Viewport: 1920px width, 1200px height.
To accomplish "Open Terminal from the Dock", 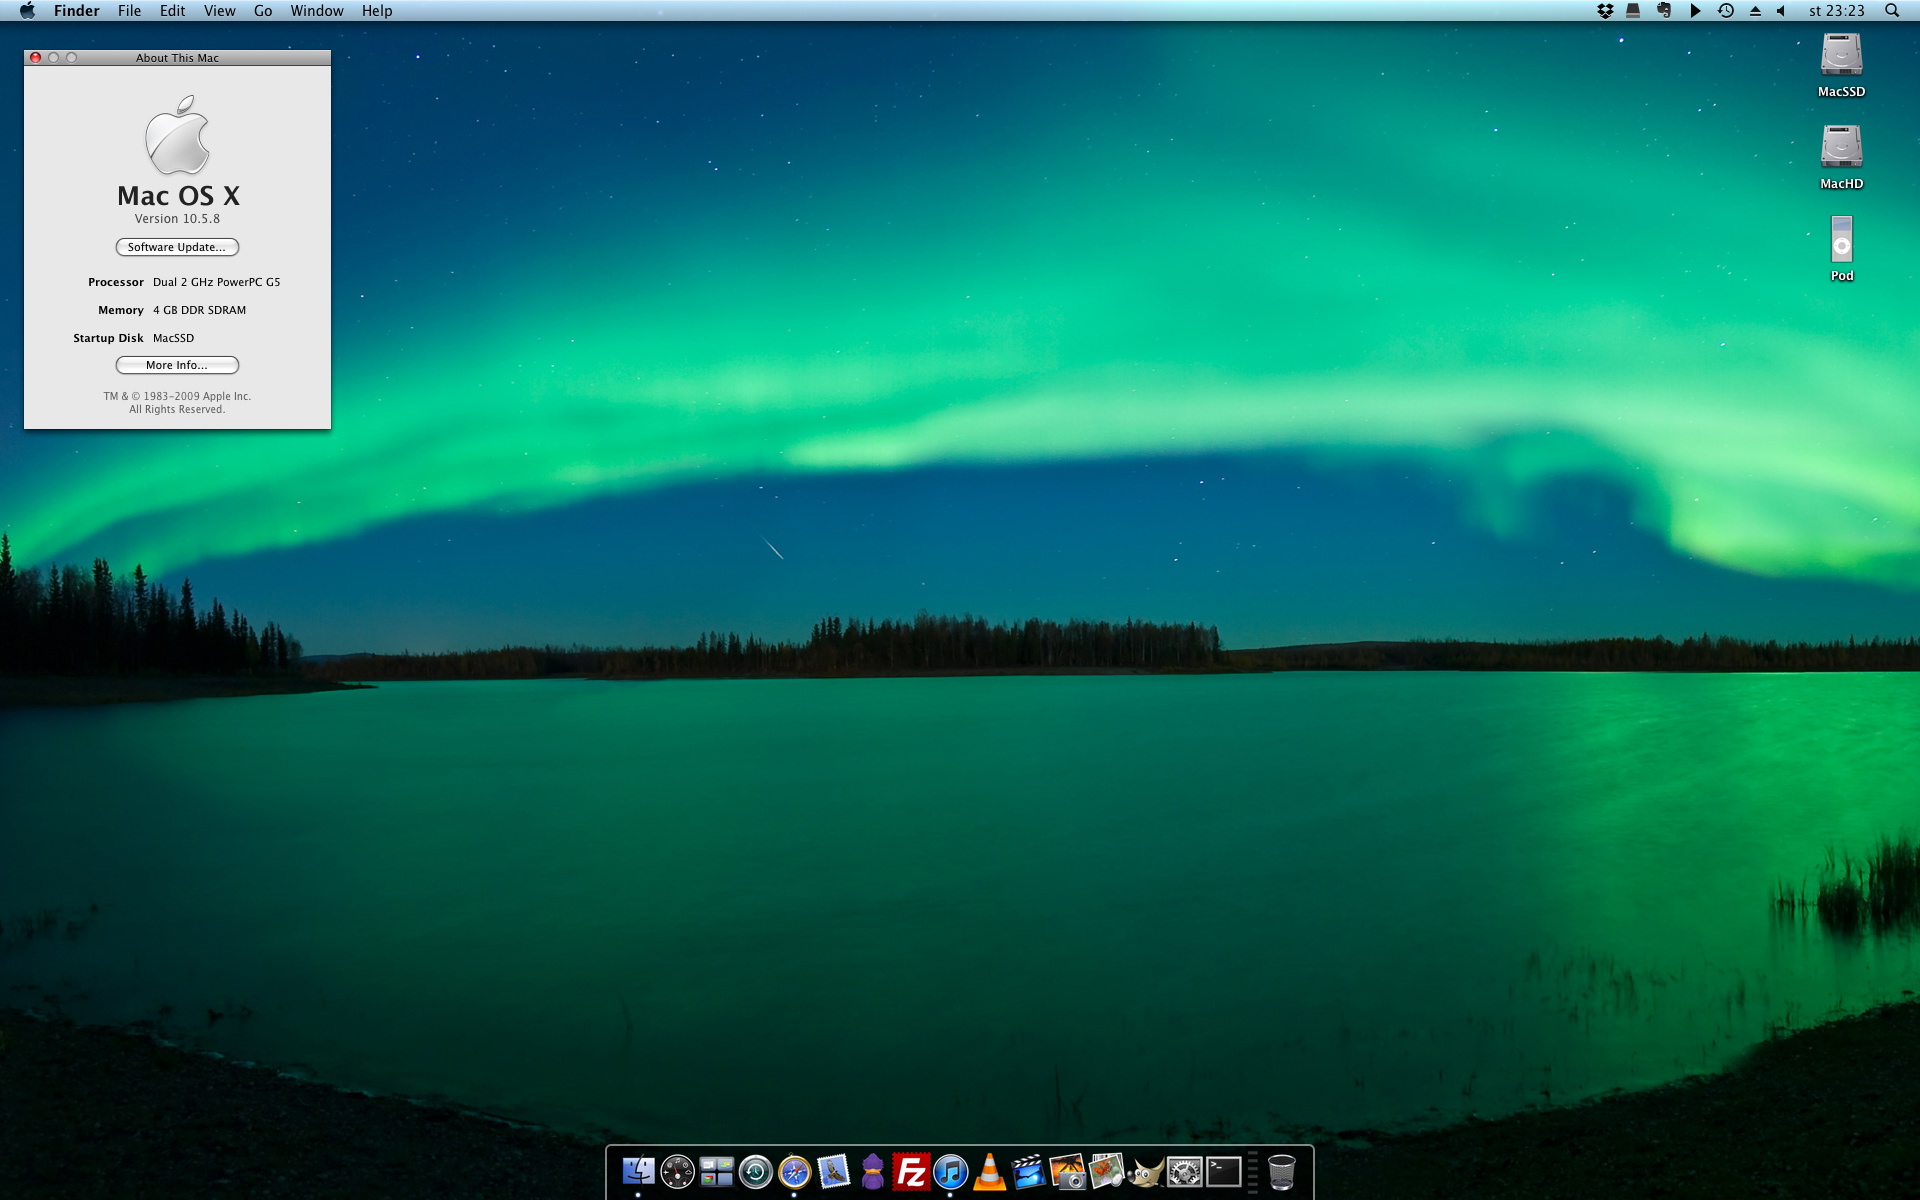I will click(x=1223, y=1171).
